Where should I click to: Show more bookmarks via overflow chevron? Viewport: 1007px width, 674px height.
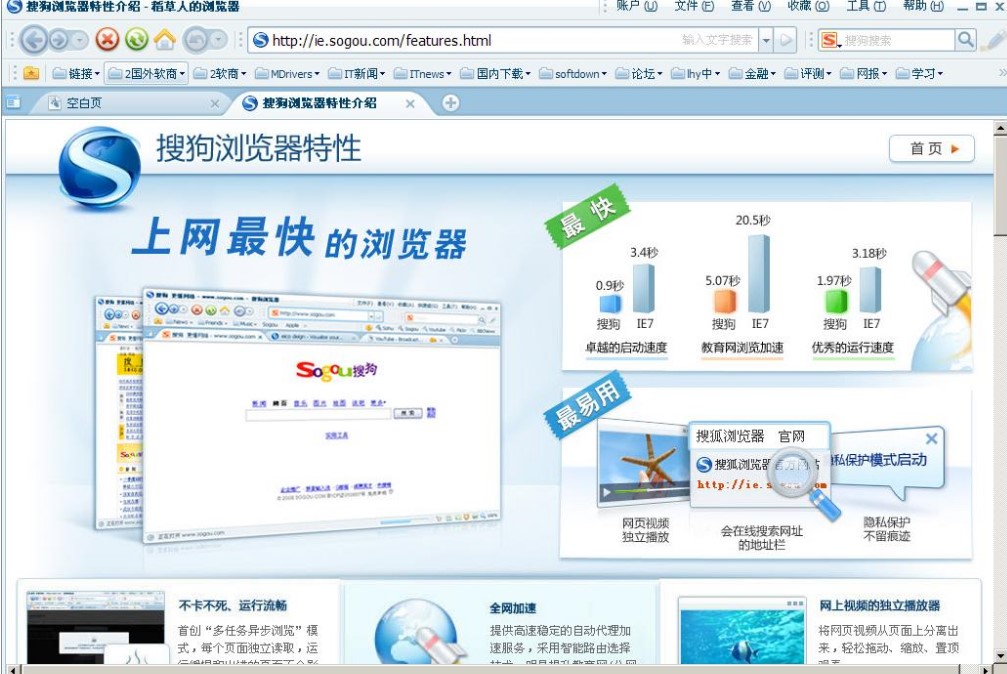(x=1002, y=73)
